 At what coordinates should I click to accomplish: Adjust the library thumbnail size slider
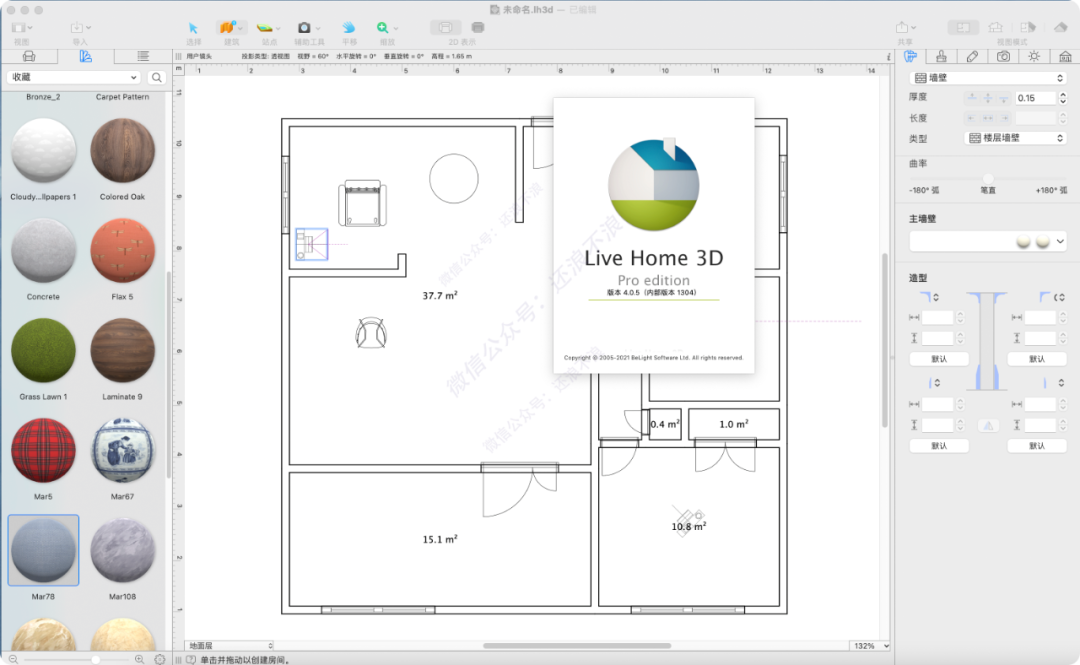96,659
